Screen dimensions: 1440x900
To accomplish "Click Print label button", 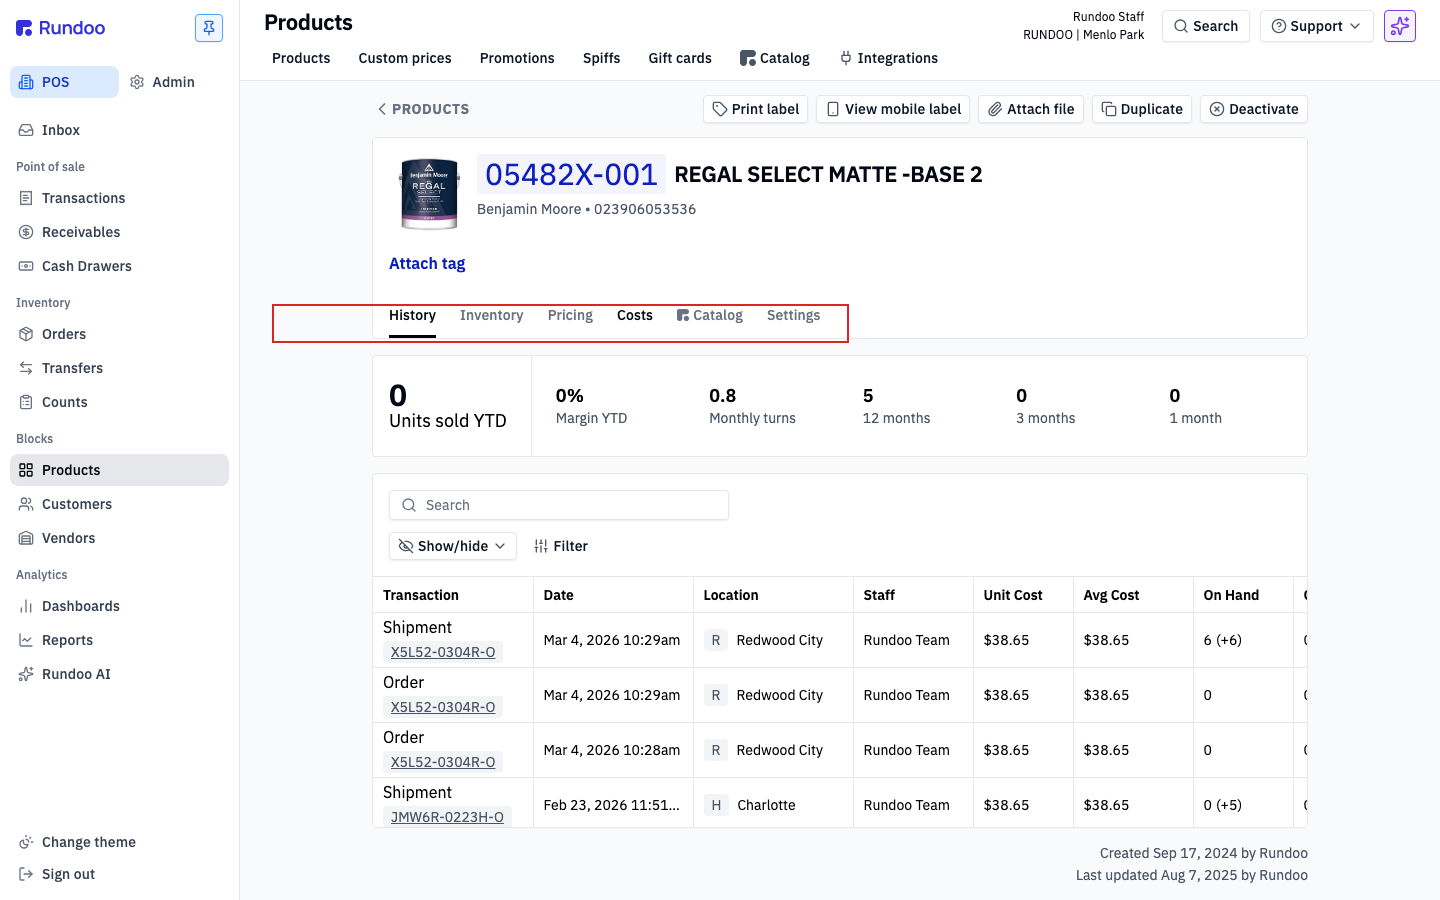I will (755, 109).
